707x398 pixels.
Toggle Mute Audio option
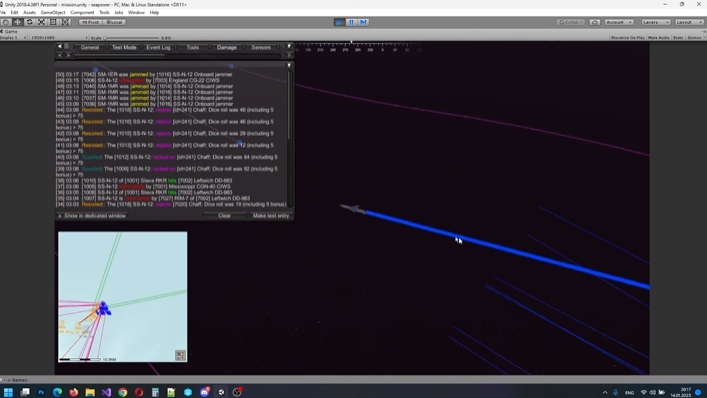(x=658, y=38)
